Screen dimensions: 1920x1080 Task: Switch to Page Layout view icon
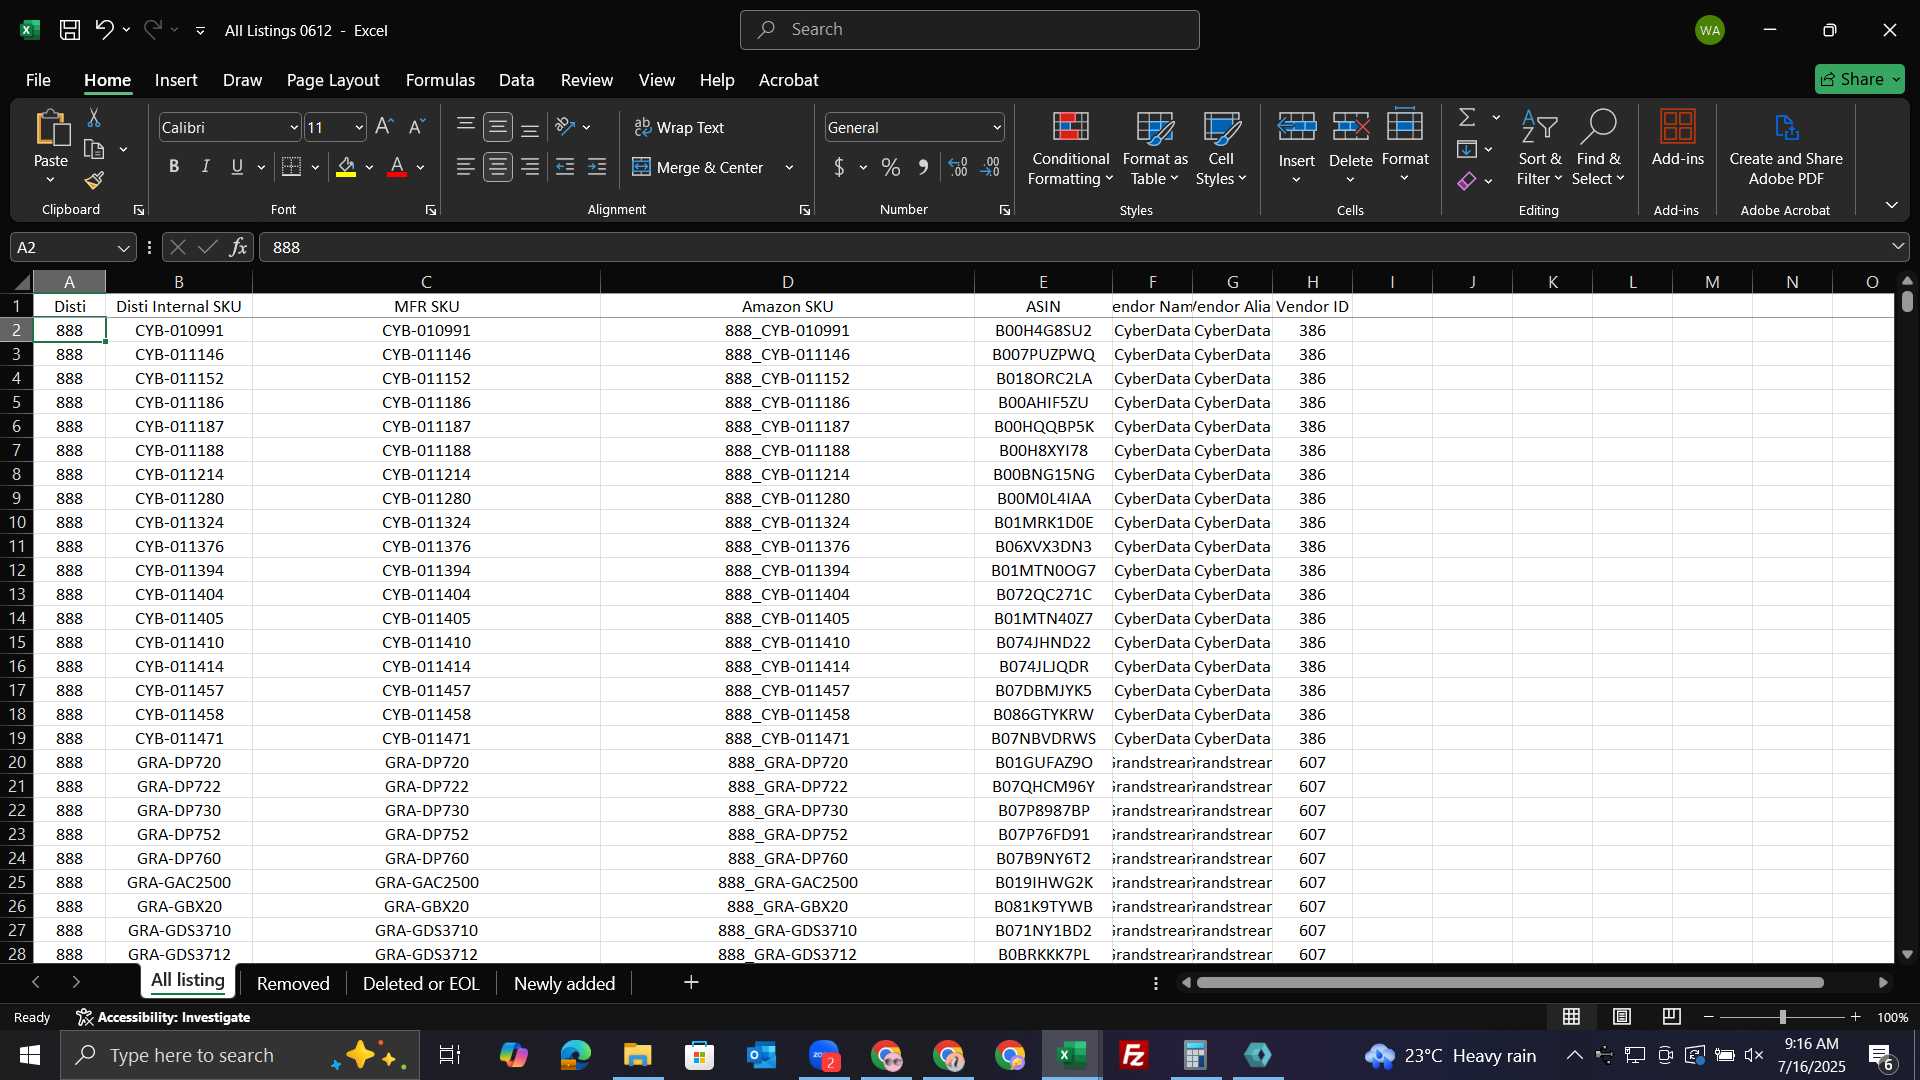pyautogui.click(x=1622, y=1017)
